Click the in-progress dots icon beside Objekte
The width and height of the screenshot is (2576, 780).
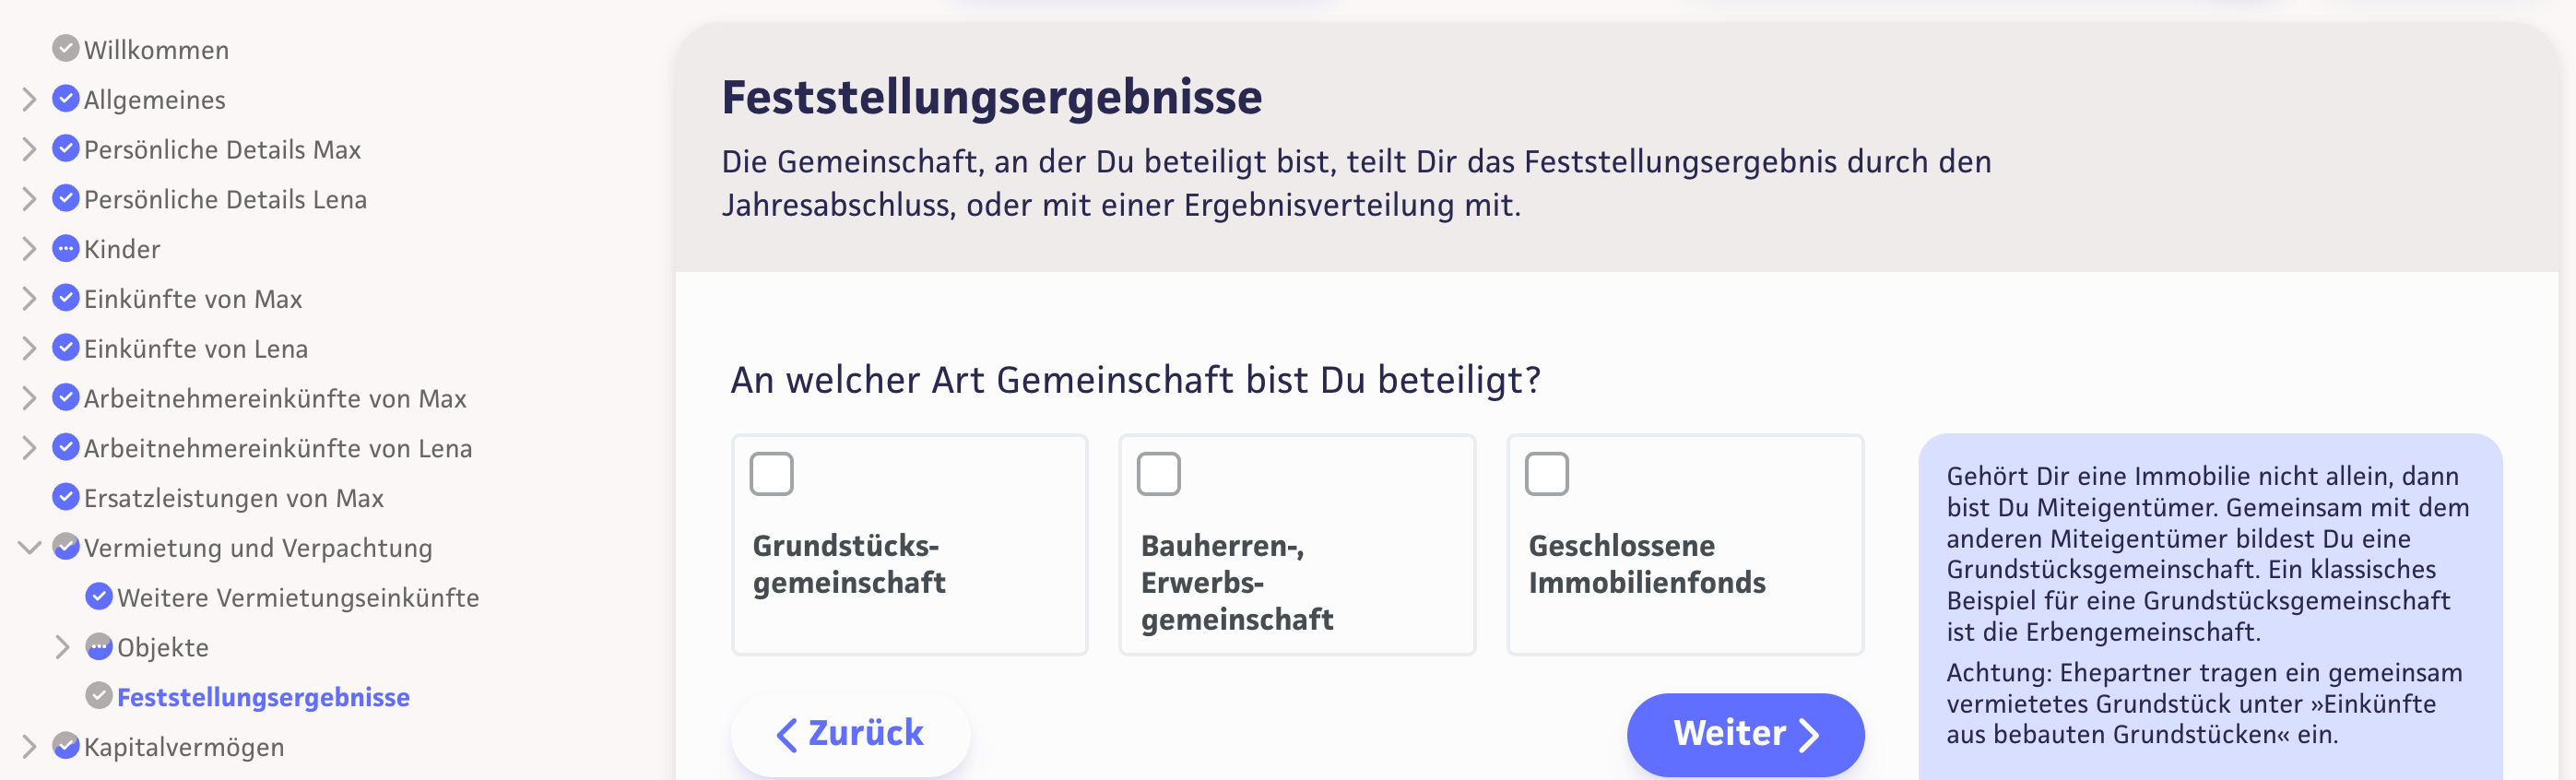98,647
